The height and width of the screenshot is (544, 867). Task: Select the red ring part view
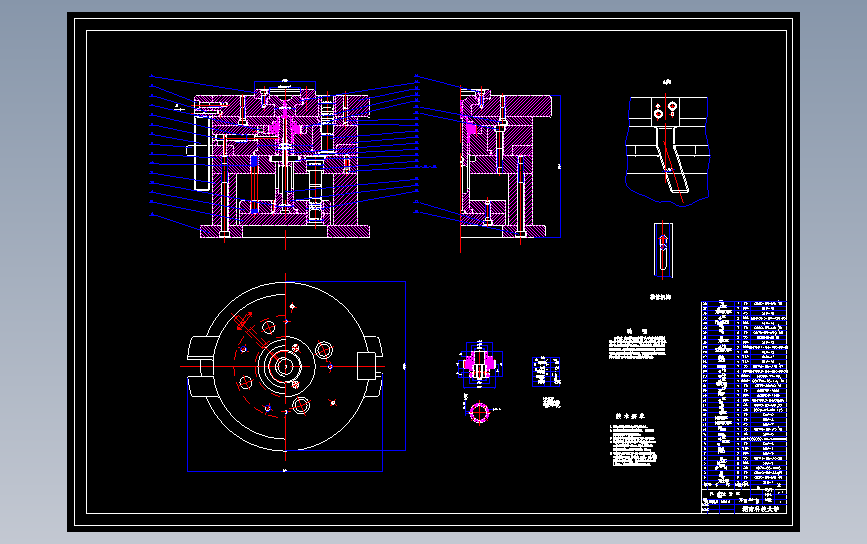pyautogui.click(x=479, y=412)
